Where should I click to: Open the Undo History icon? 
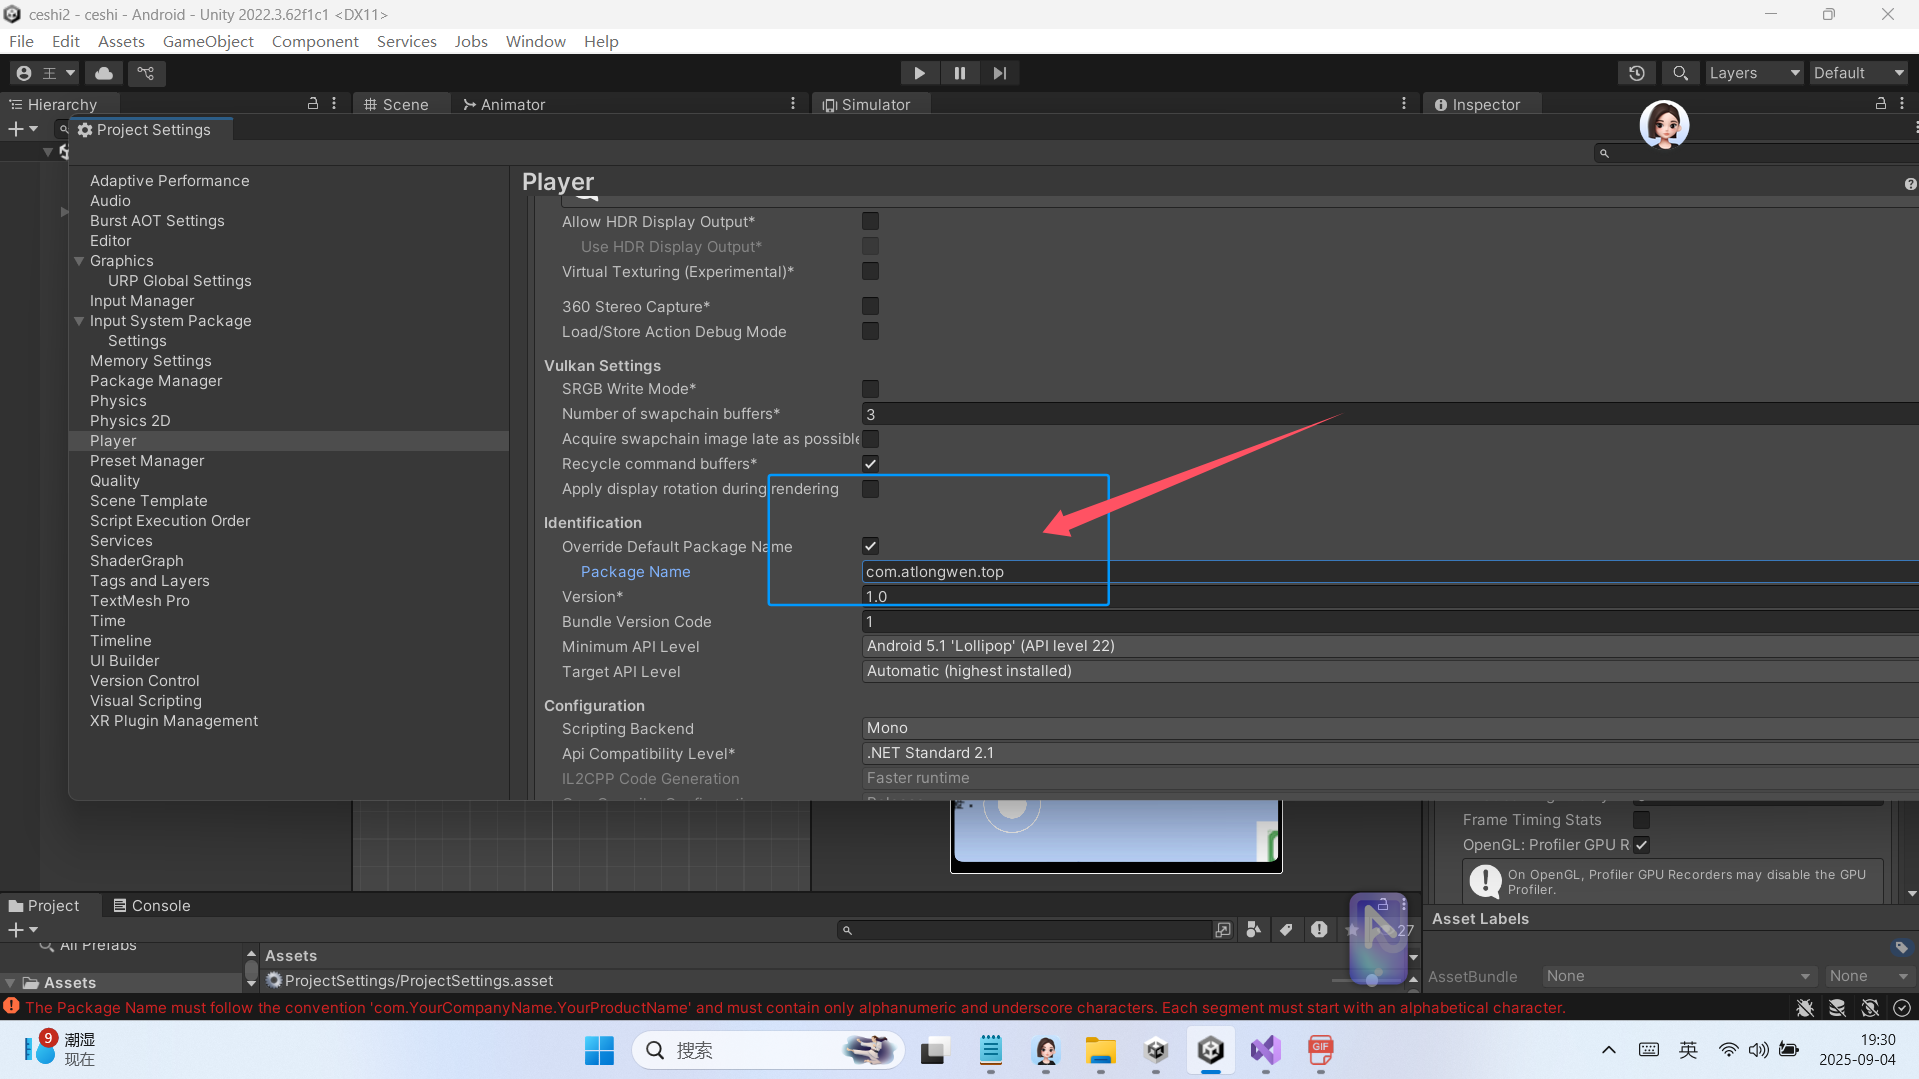point(1637,73)
